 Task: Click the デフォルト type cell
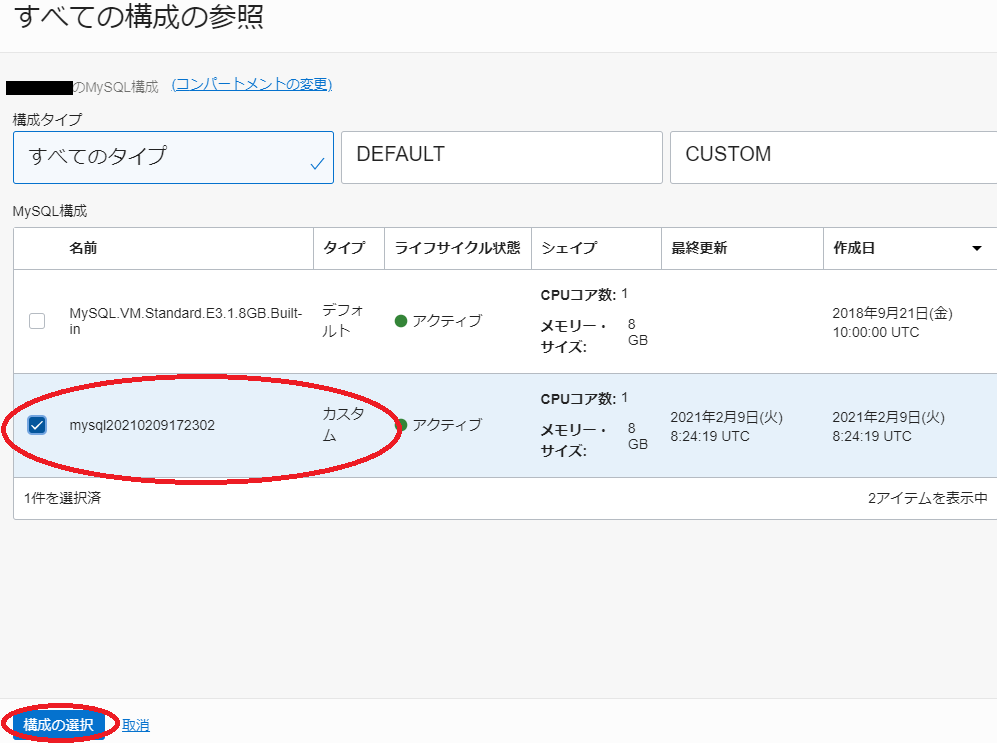coord(343,320)
